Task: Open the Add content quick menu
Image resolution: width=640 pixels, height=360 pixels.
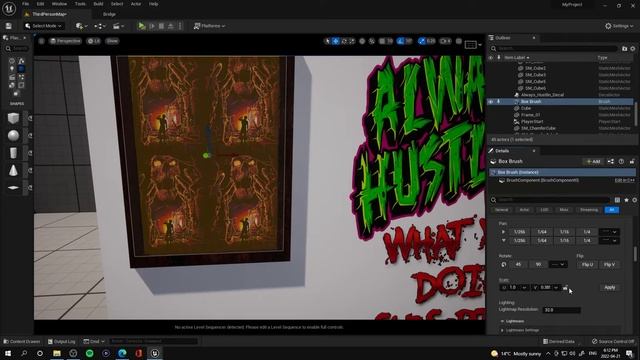Action: pyautogui.click(x=81, y=26)
